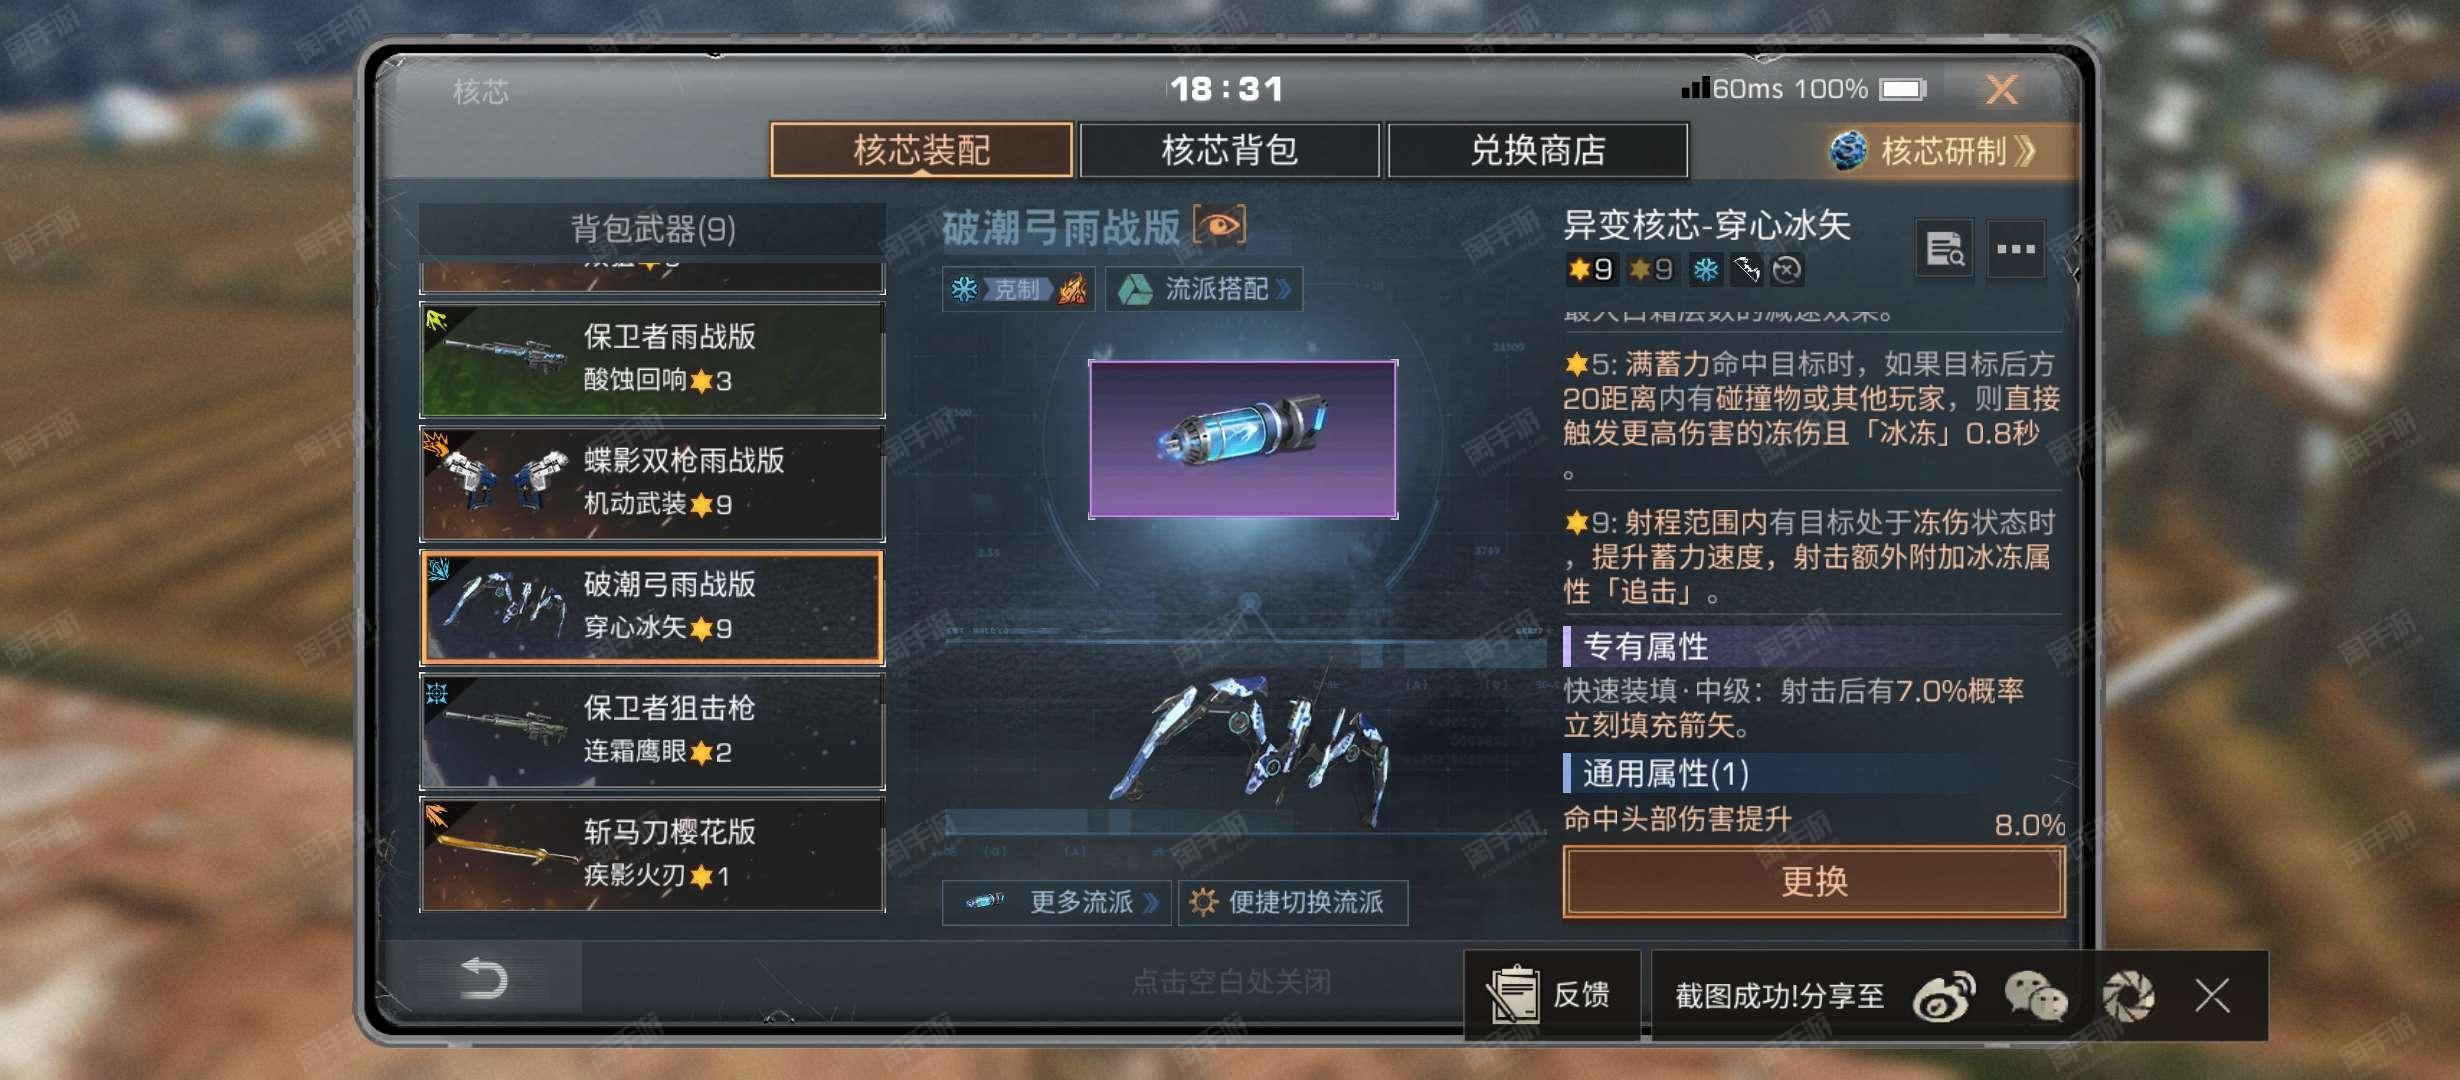Viewport: 2460px width, 1080px height.
Task: Expand 更多流派 list
Action: [1056, 903]
